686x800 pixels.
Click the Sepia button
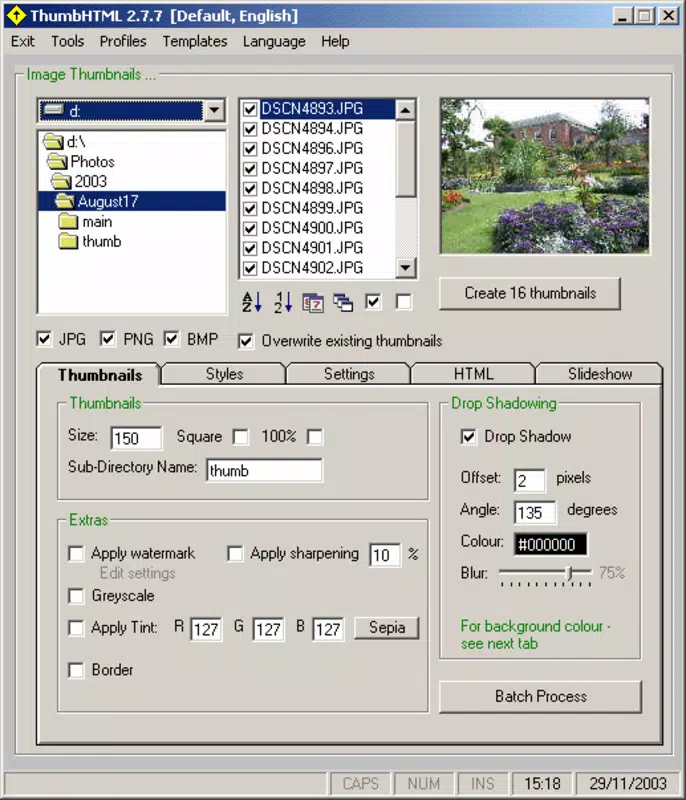(x=387, y=628)
